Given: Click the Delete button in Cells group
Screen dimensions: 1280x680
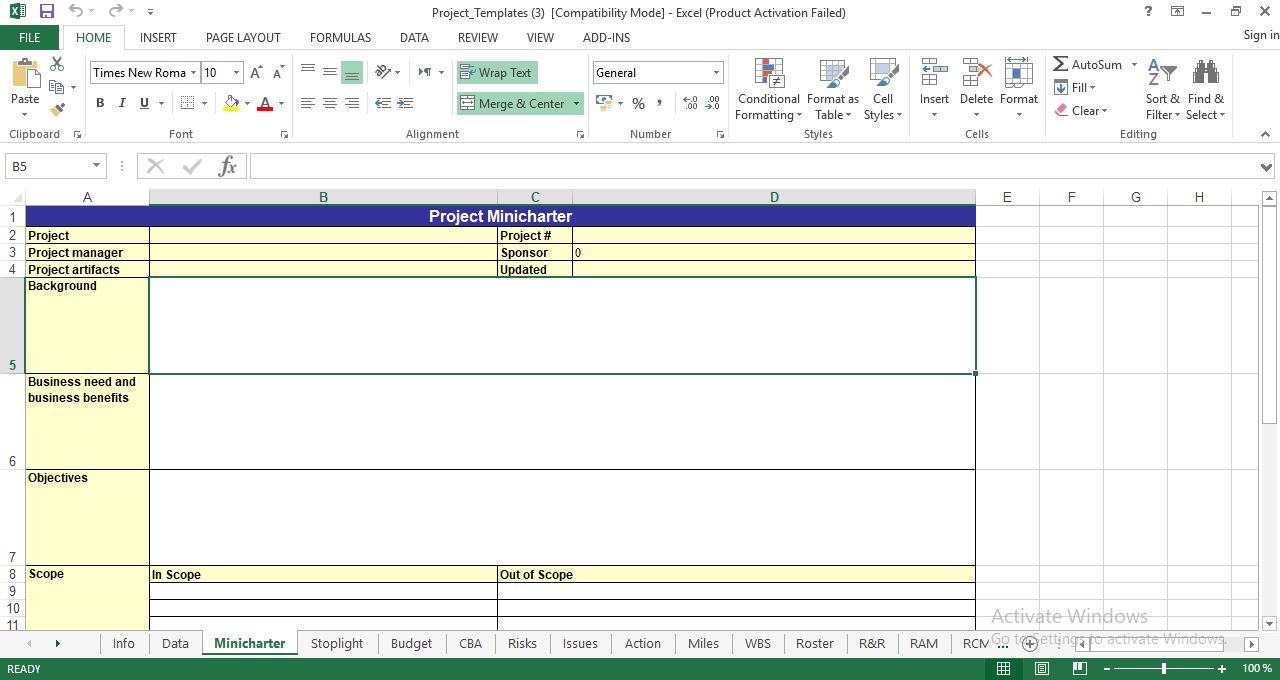Looking at the screenshot, I should click(976, 89).
